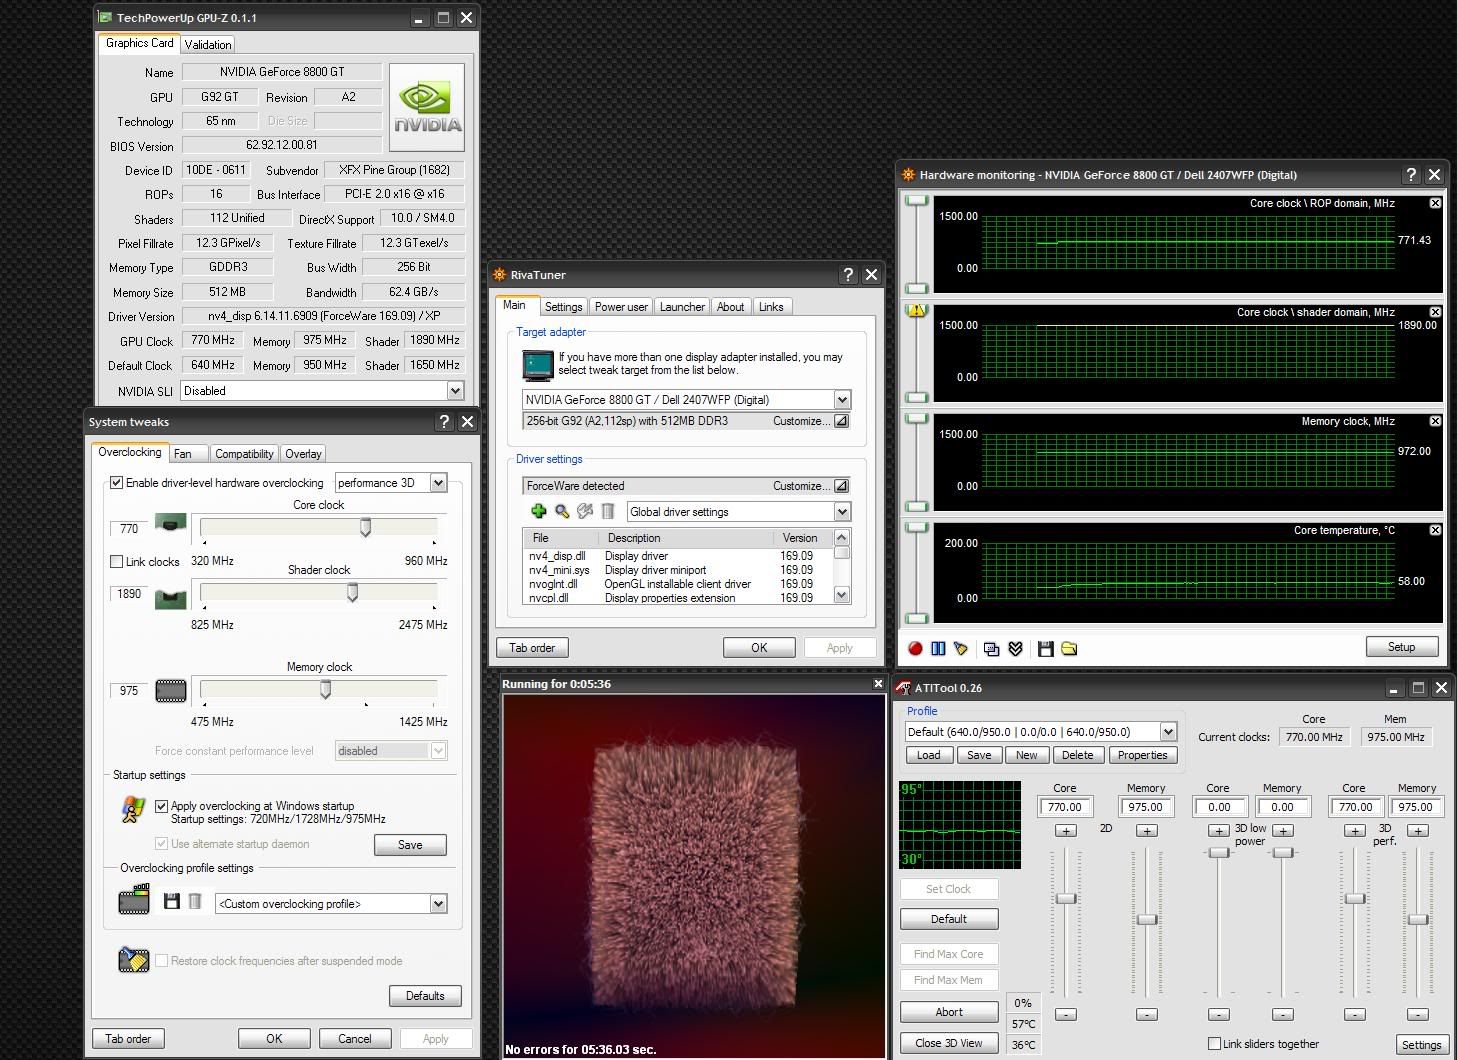The image size is (1457, 1060).
Task: Click the yellow folder icon in Hardware monitoring
Action: (x=1069, y=649)
